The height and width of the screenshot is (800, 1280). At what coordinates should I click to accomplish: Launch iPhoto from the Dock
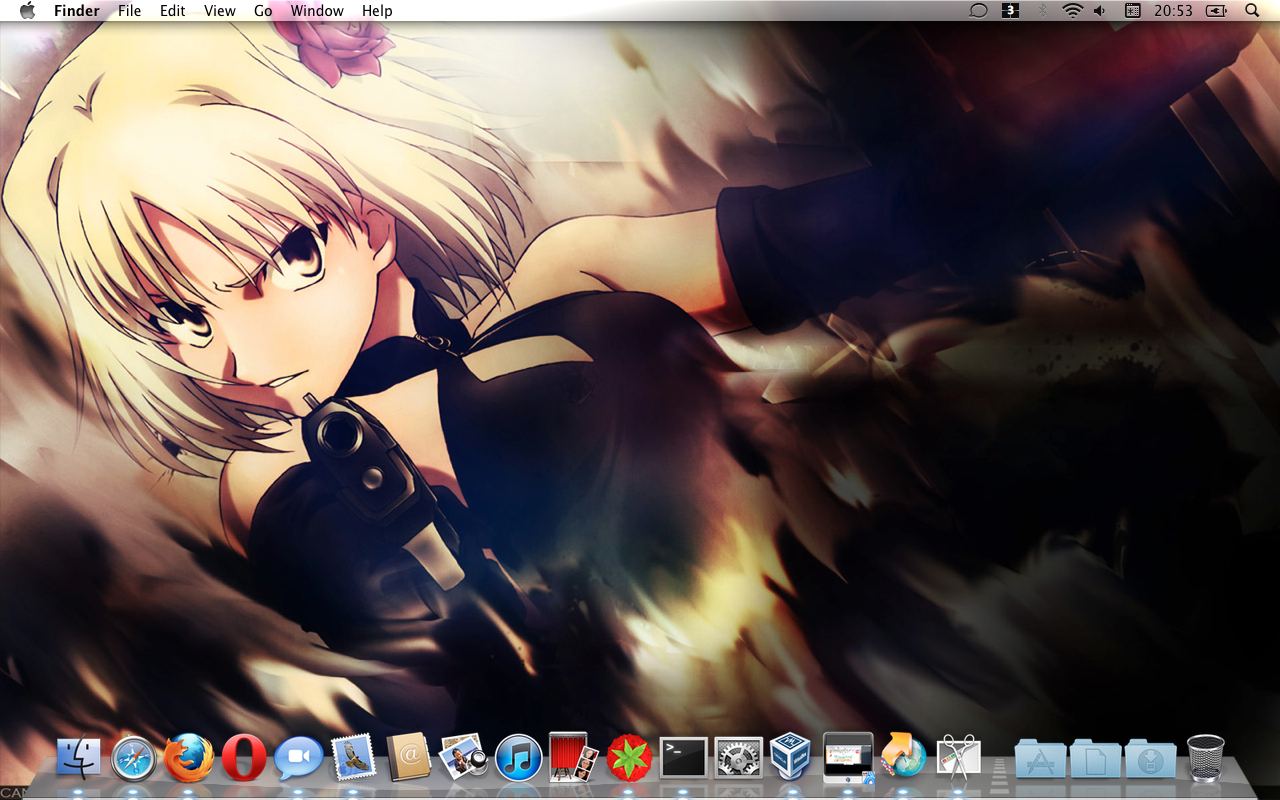(463, 758)
